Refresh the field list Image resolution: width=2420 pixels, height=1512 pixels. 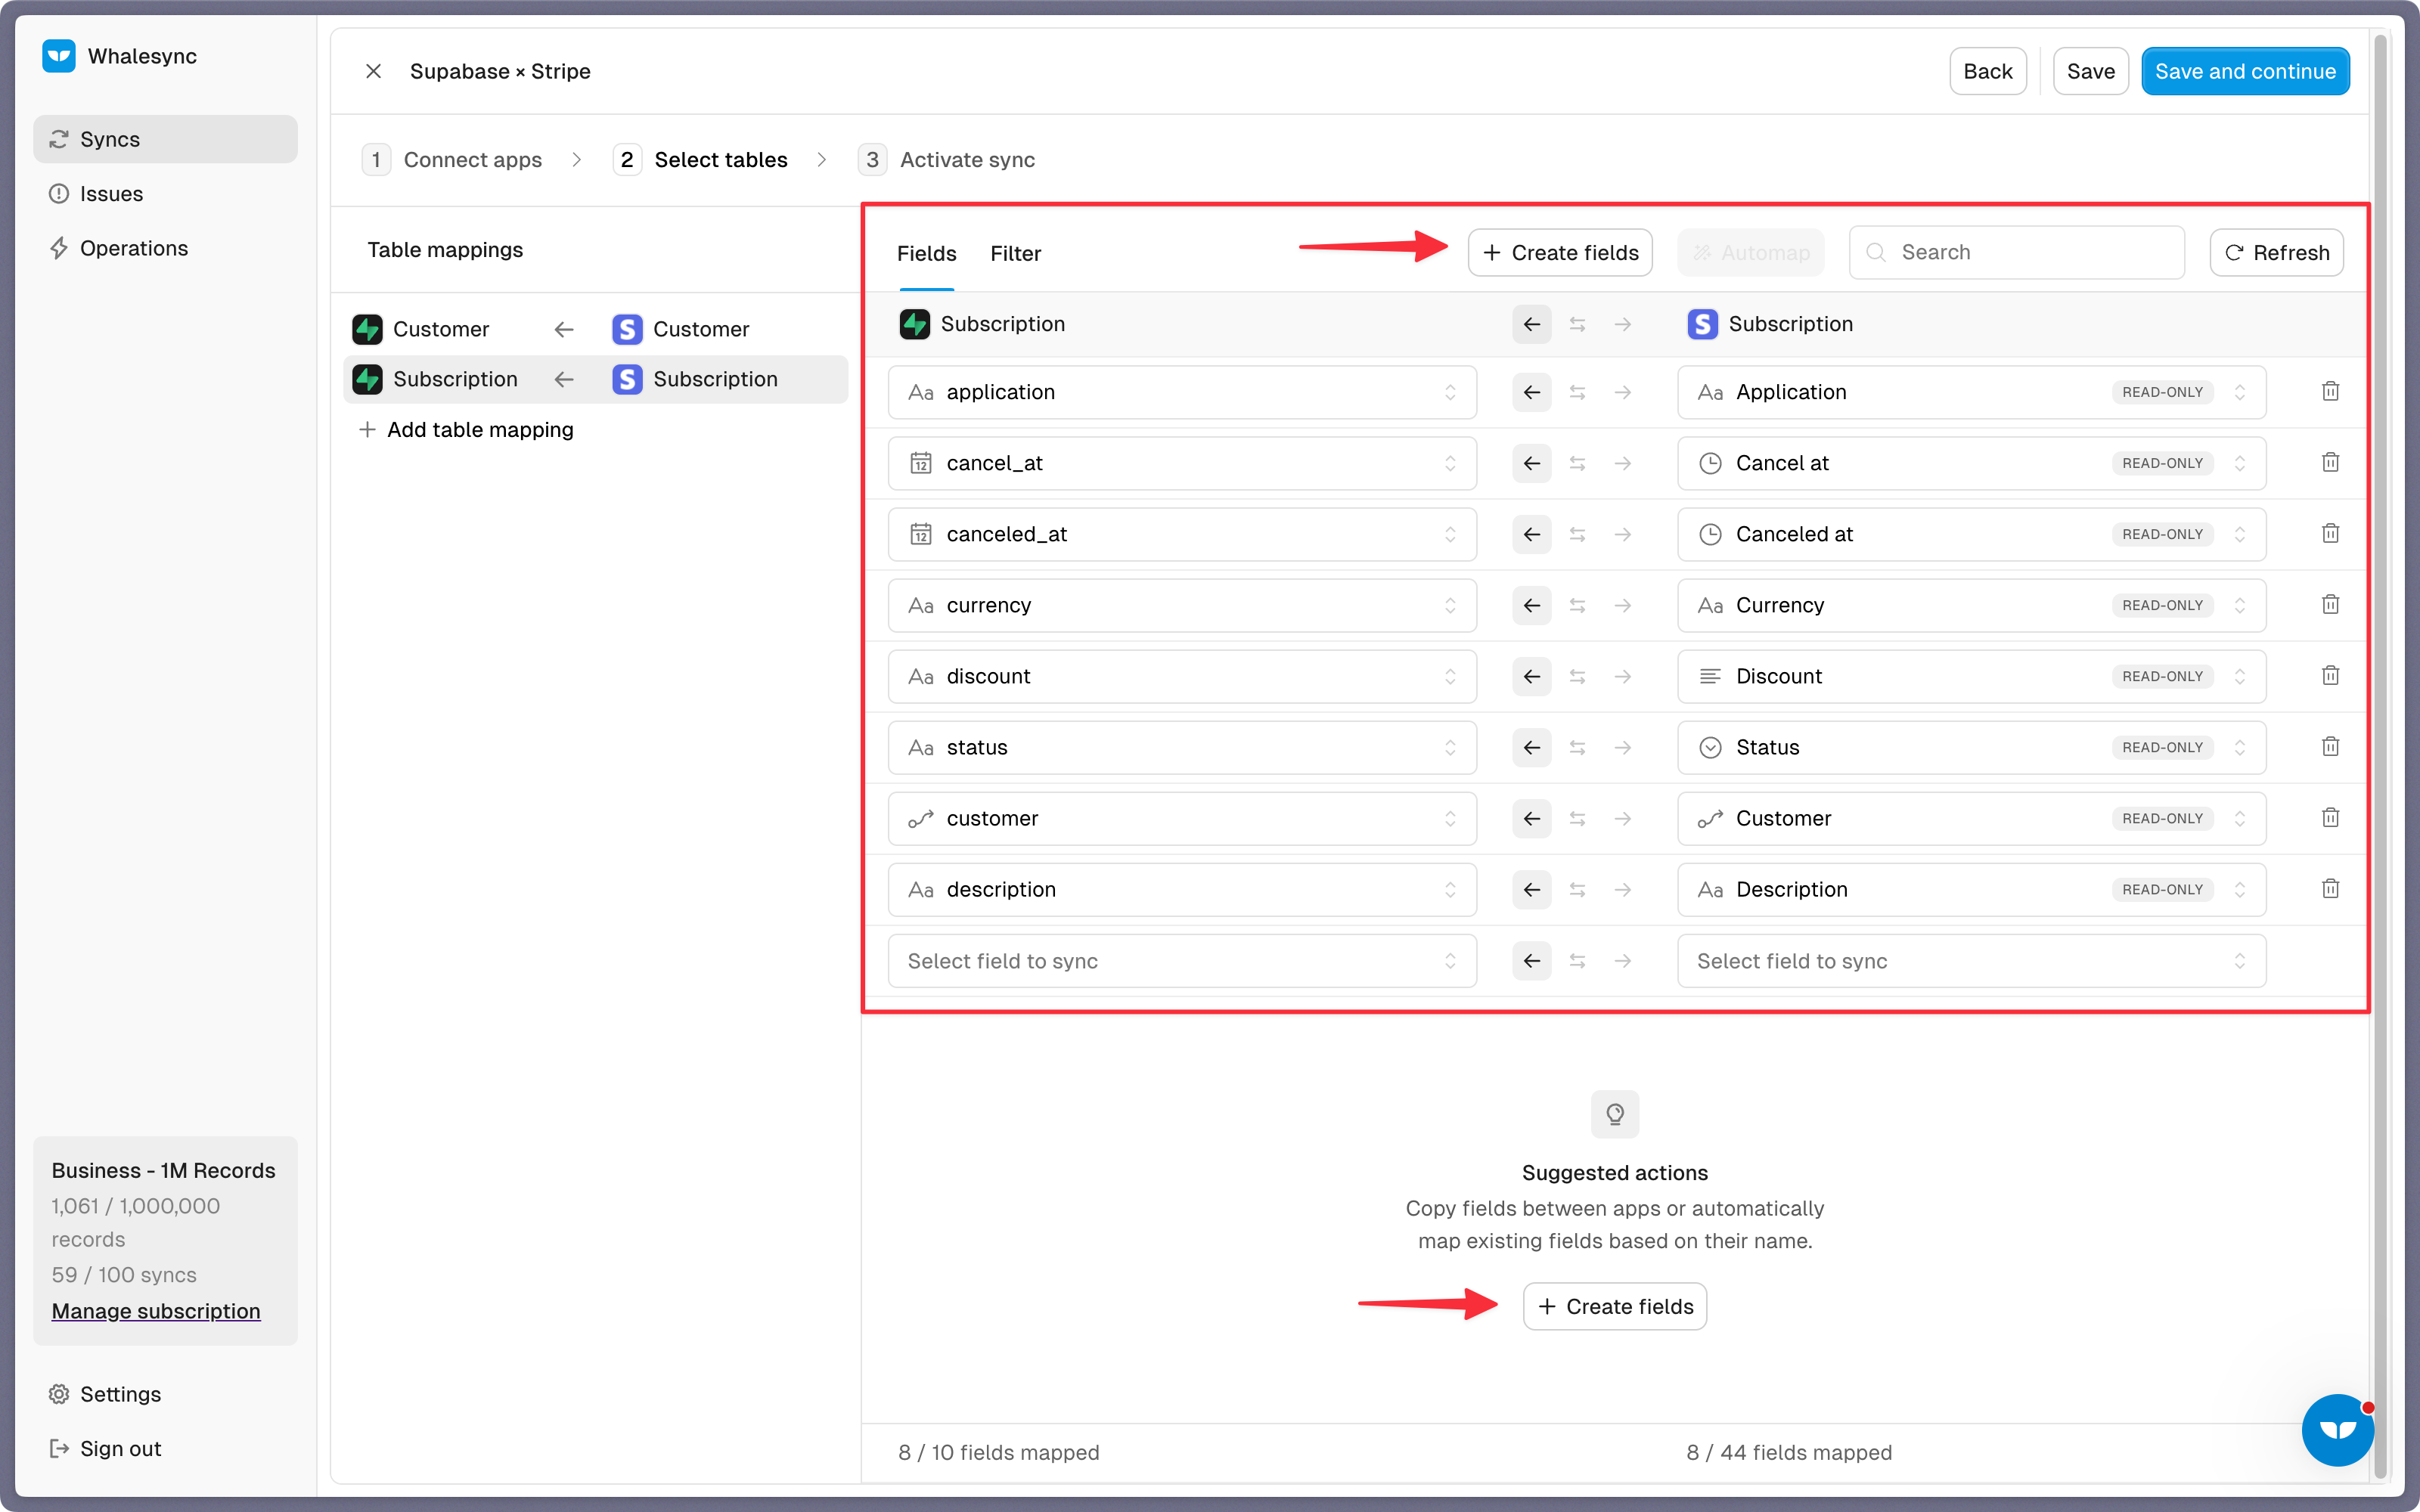(2276, 252)
